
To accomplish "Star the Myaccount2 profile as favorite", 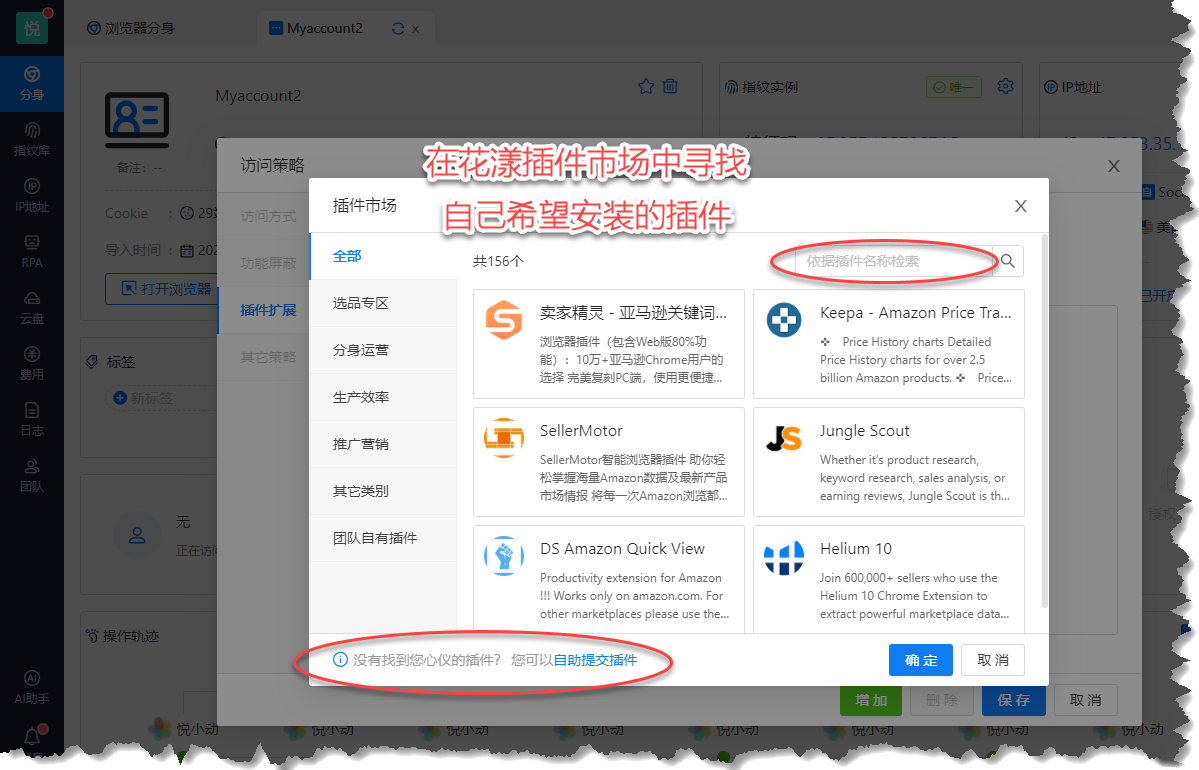I will tap(646, 86).
